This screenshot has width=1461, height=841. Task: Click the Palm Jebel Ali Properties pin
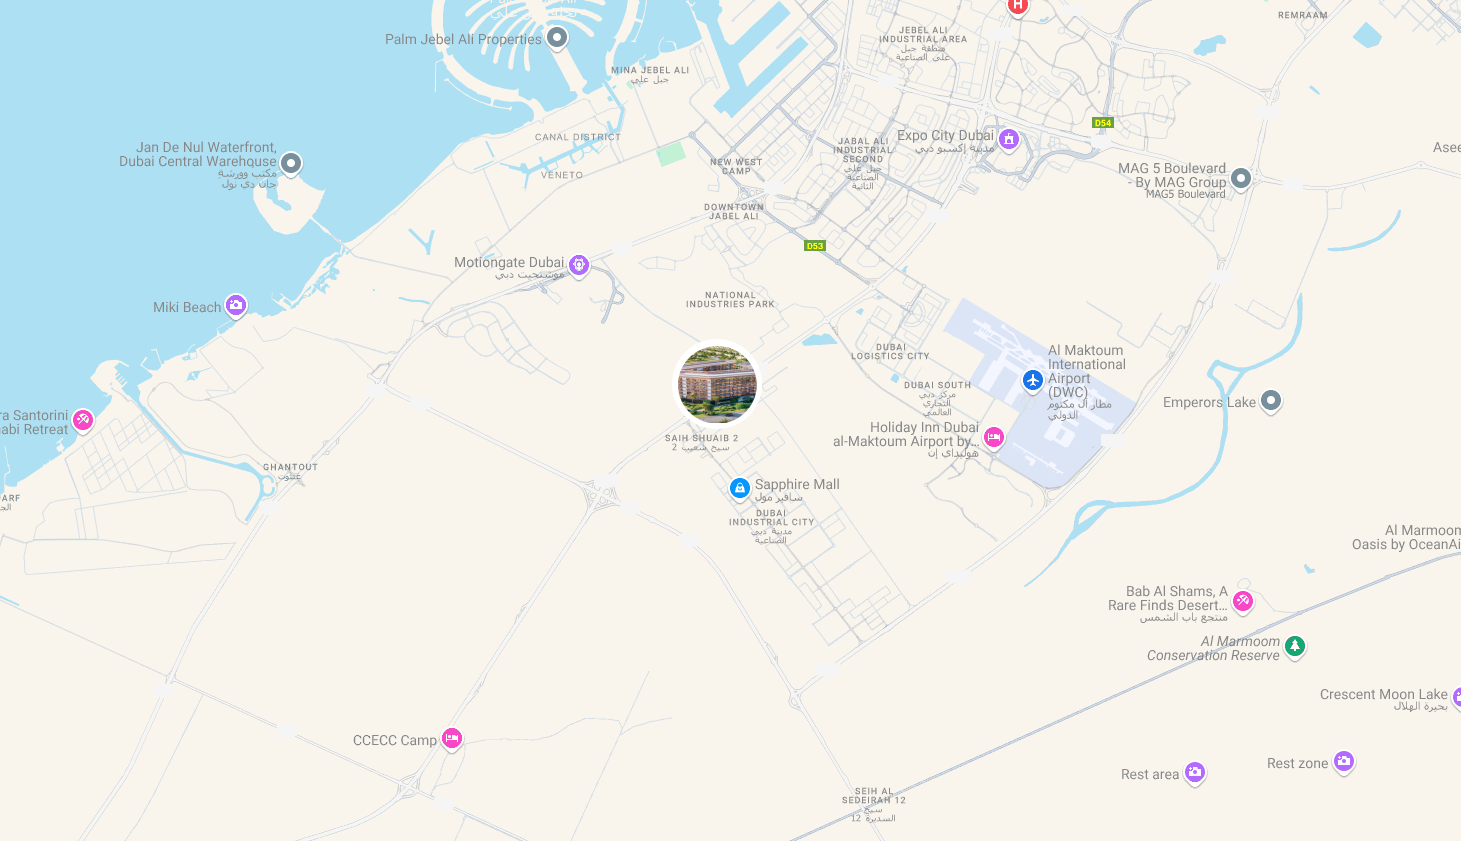coord(557,38)
